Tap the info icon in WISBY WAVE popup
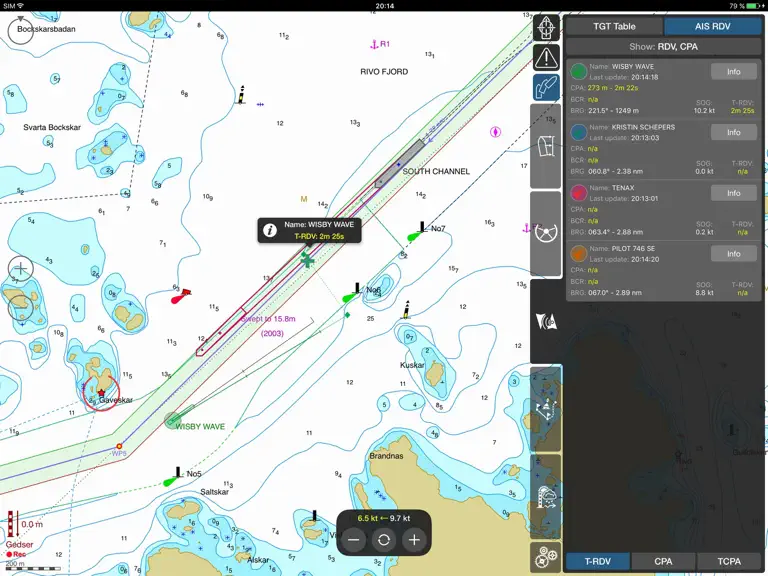 coord(270,230)
